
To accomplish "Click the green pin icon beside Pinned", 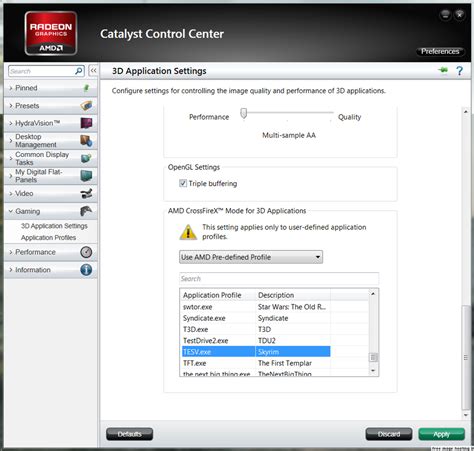I will point(86,88).
